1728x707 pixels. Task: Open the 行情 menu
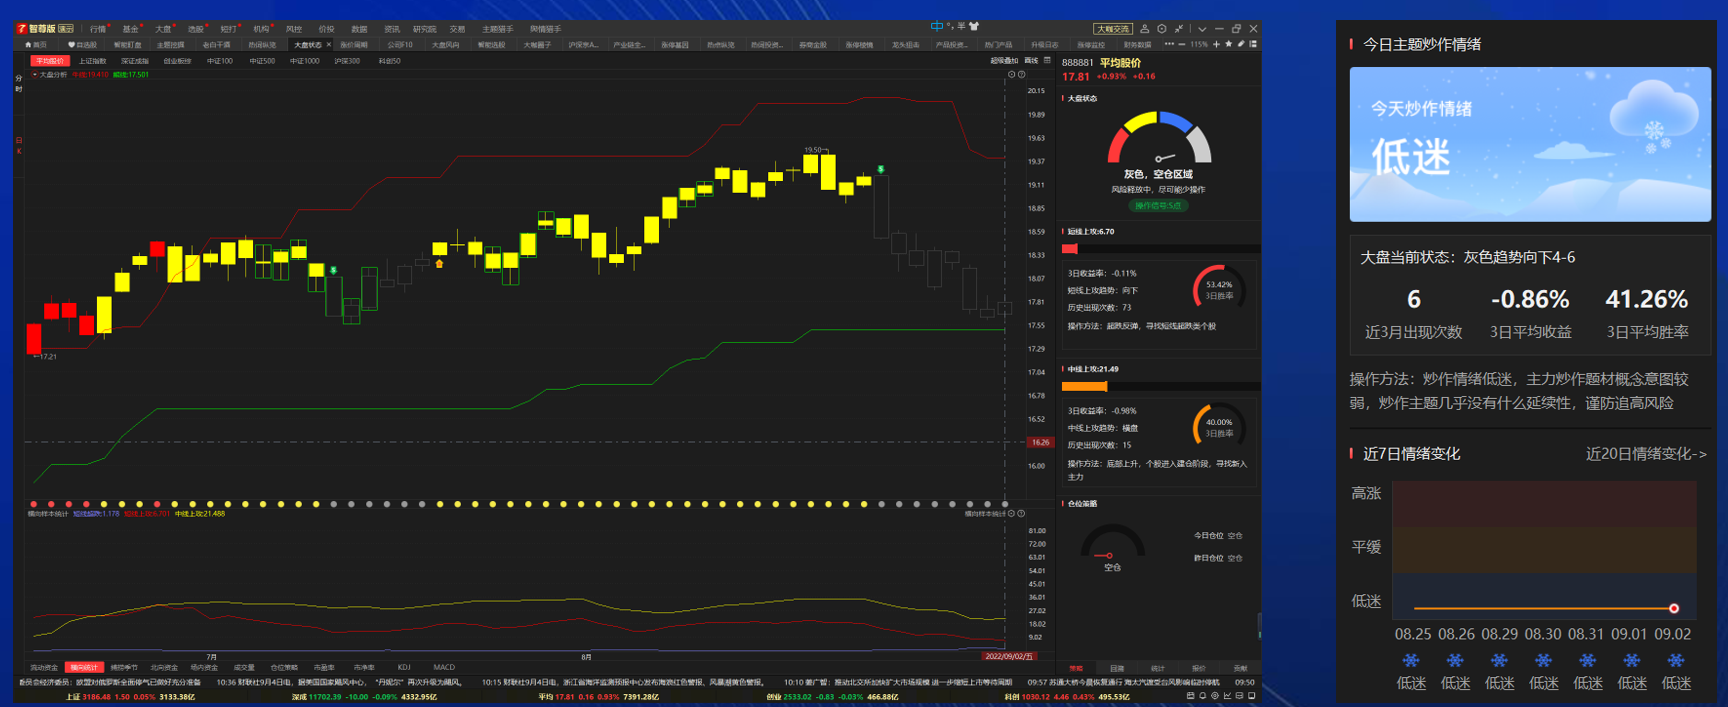point(97,29)
